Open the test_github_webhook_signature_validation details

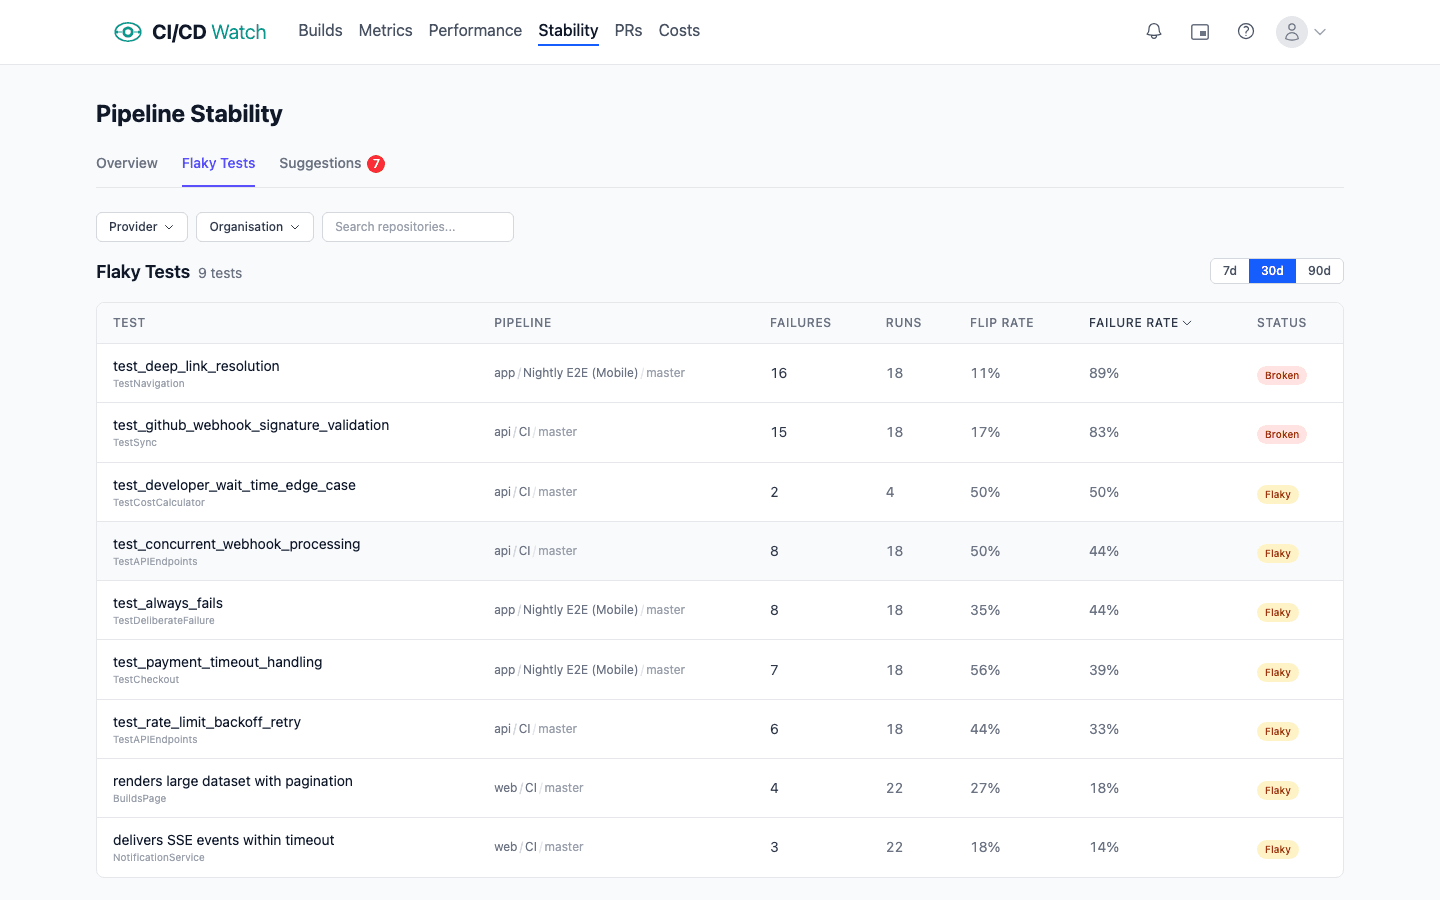pyautogui.click(x=251, y=425)
